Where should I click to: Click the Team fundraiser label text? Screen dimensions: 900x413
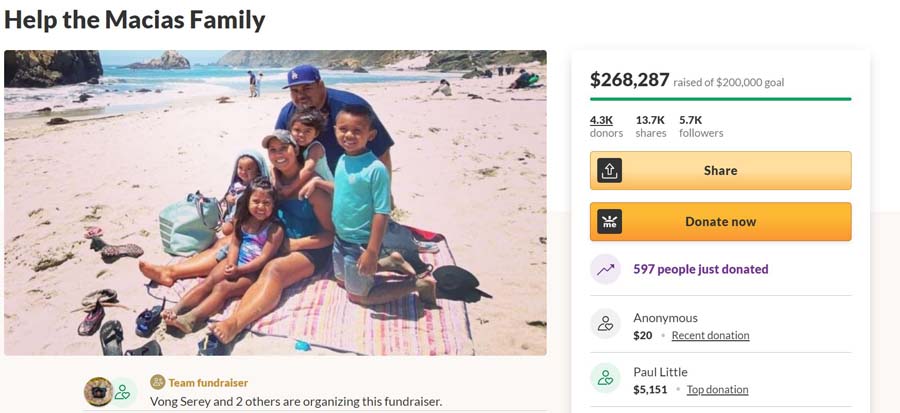pos(208,382)
